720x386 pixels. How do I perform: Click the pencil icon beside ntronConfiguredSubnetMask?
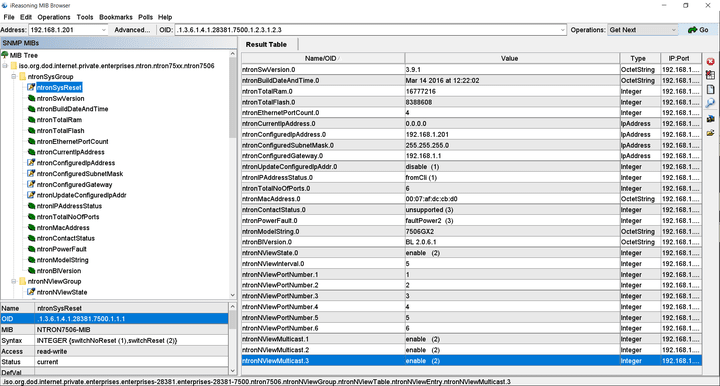[x=31, y=173]
